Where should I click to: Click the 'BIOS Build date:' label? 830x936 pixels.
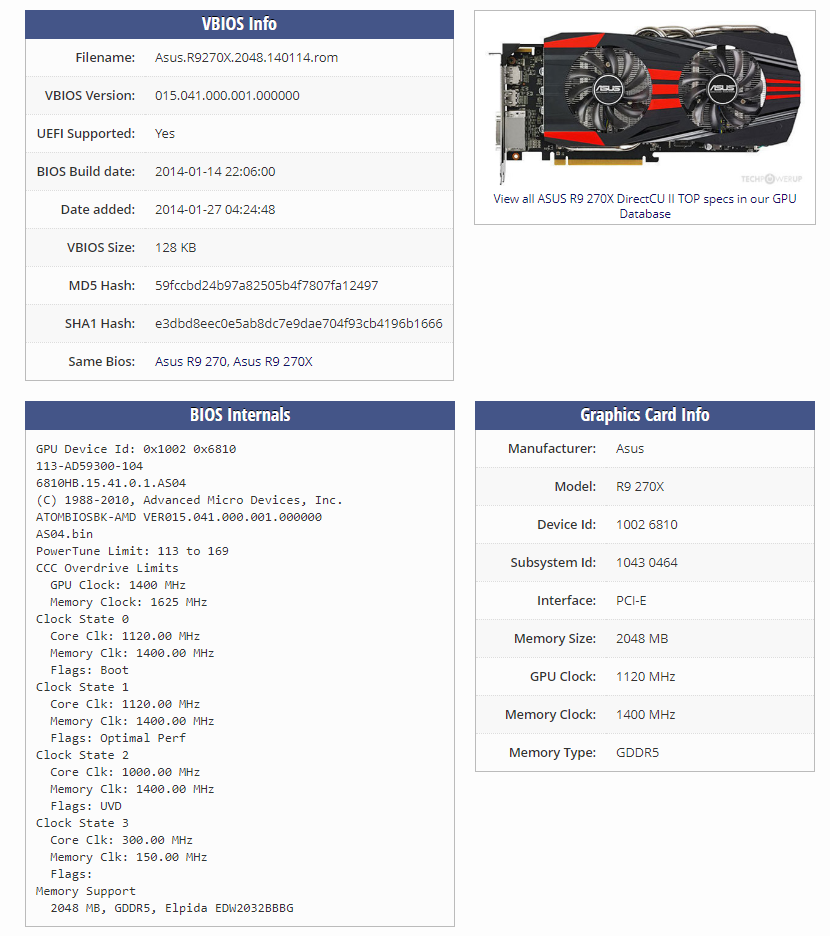pyautogui.click(x=86, y=172)
